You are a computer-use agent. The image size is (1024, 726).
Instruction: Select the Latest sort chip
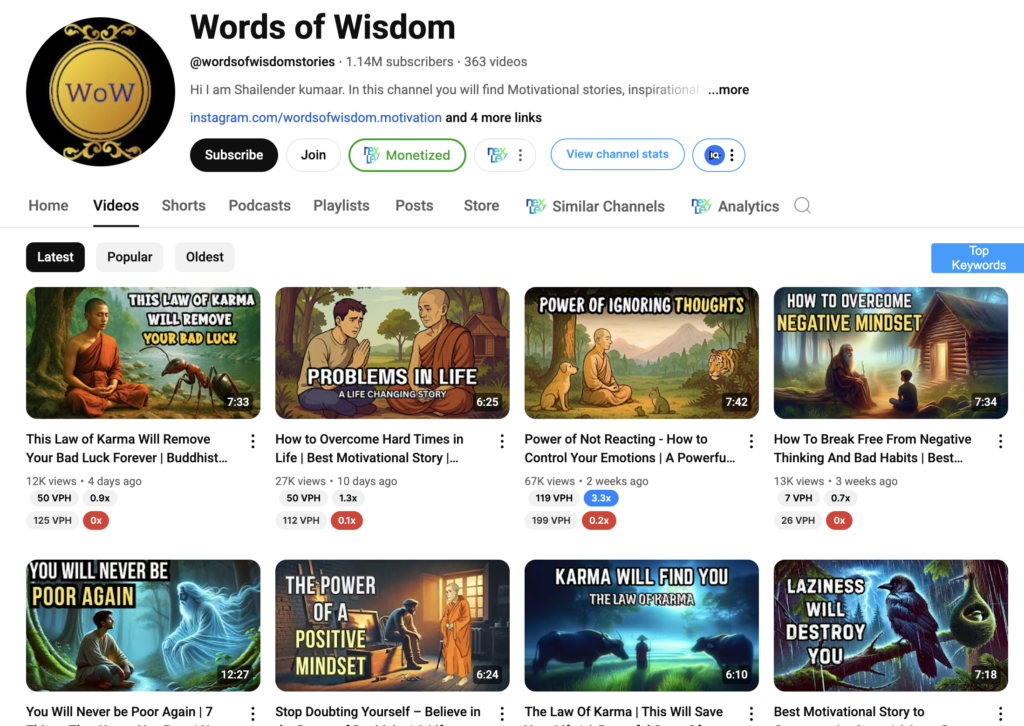(x=56, y=257)
